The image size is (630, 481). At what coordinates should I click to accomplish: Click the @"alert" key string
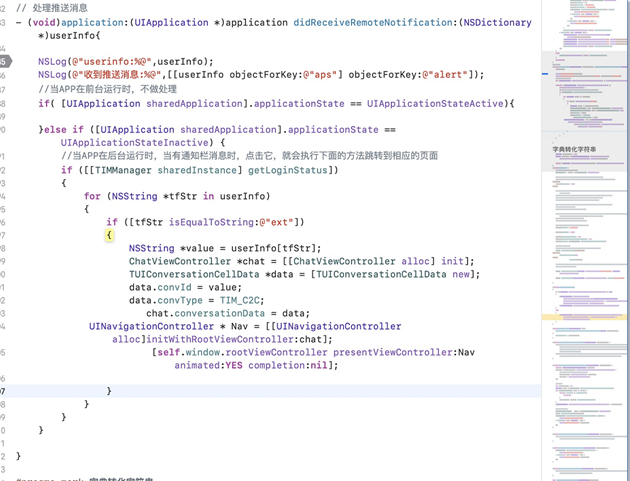(445, 75)
